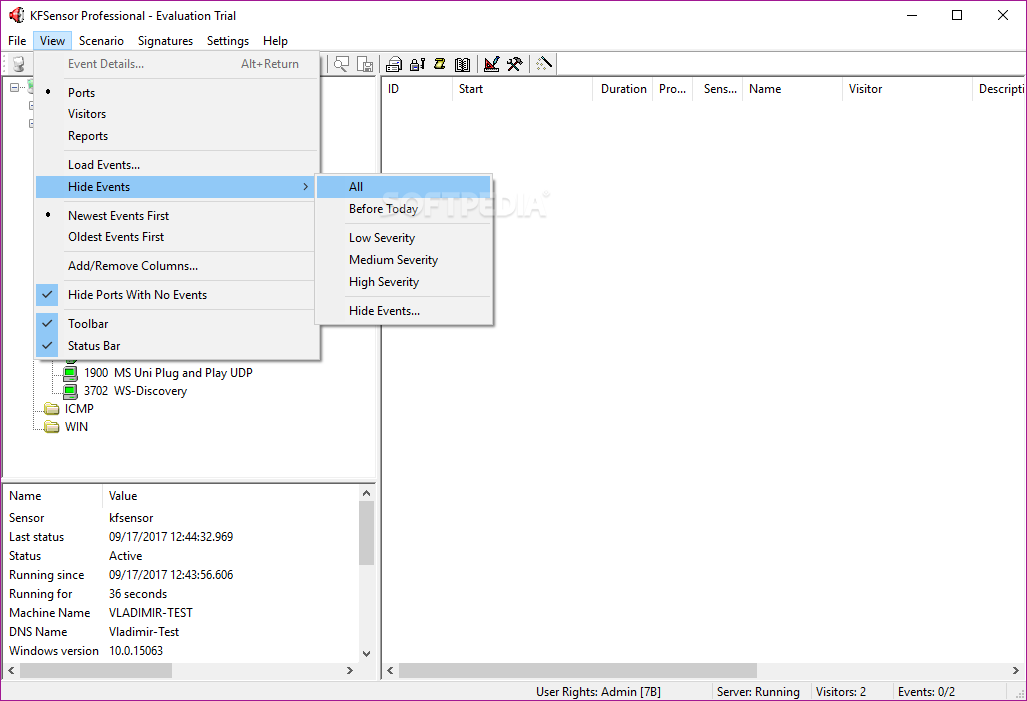The image size is (1027, 701).
Task: Click the hammer and wrench toolbar icon
Action: point(514,64)
